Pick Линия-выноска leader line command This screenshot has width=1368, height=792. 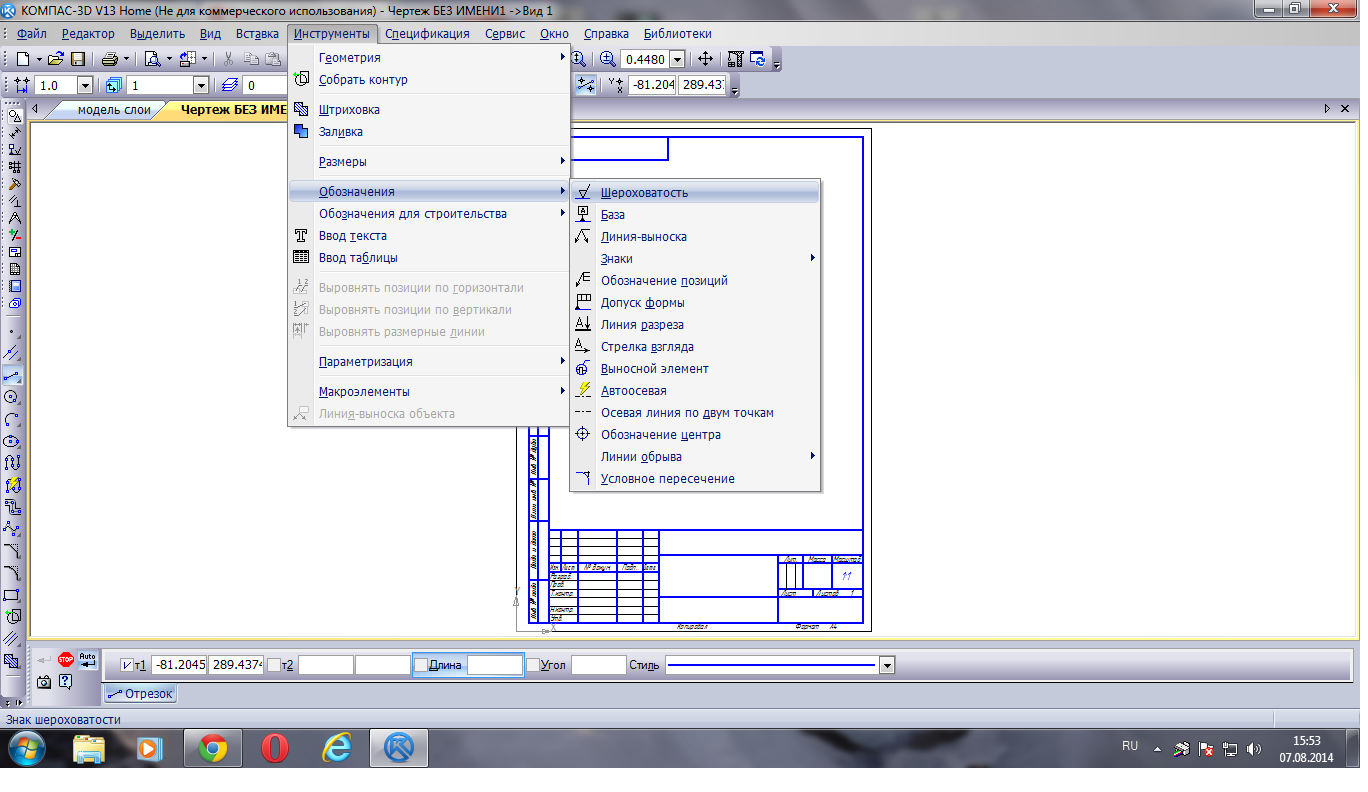pos(695,237)
